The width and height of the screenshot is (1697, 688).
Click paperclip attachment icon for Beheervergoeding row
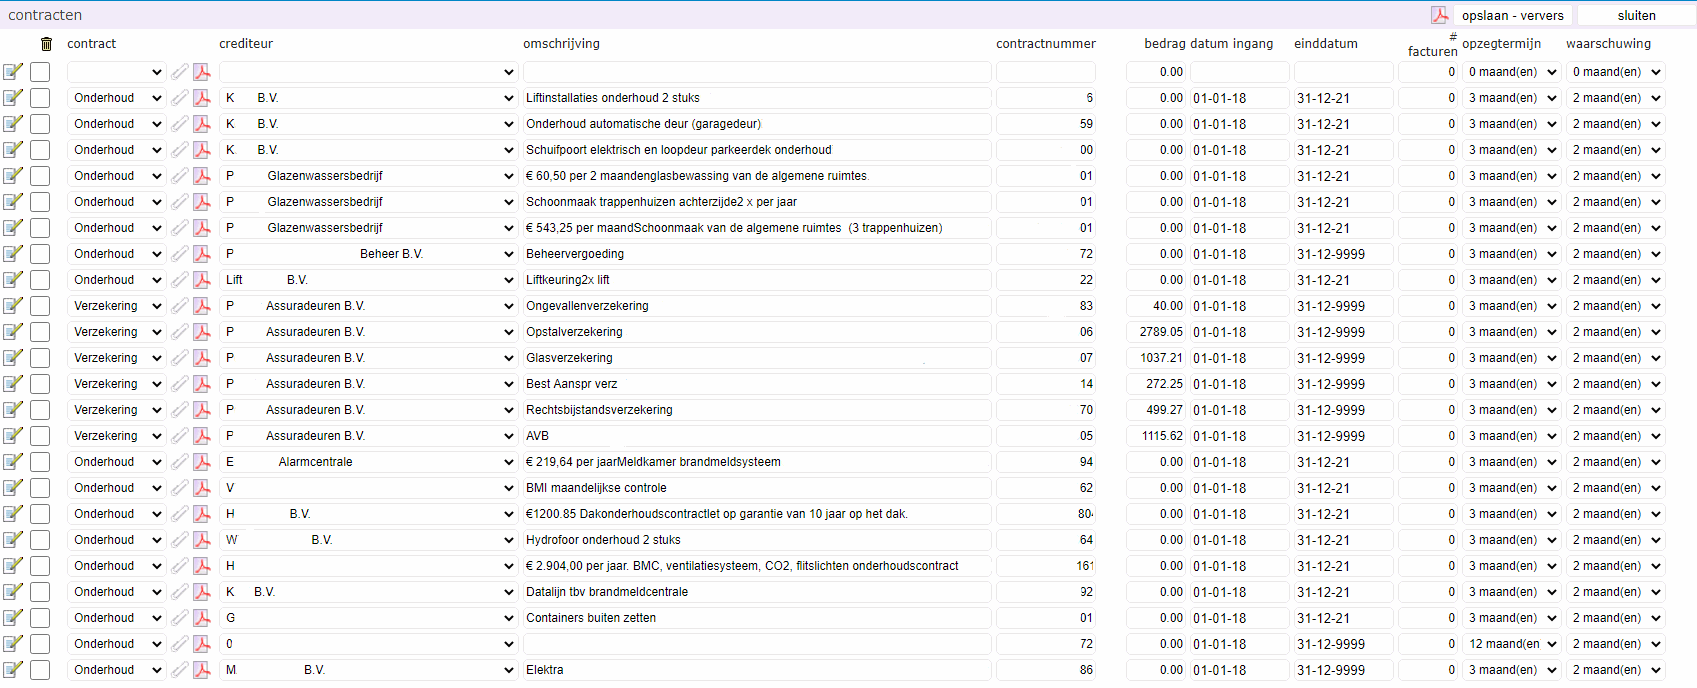(179, 254)
